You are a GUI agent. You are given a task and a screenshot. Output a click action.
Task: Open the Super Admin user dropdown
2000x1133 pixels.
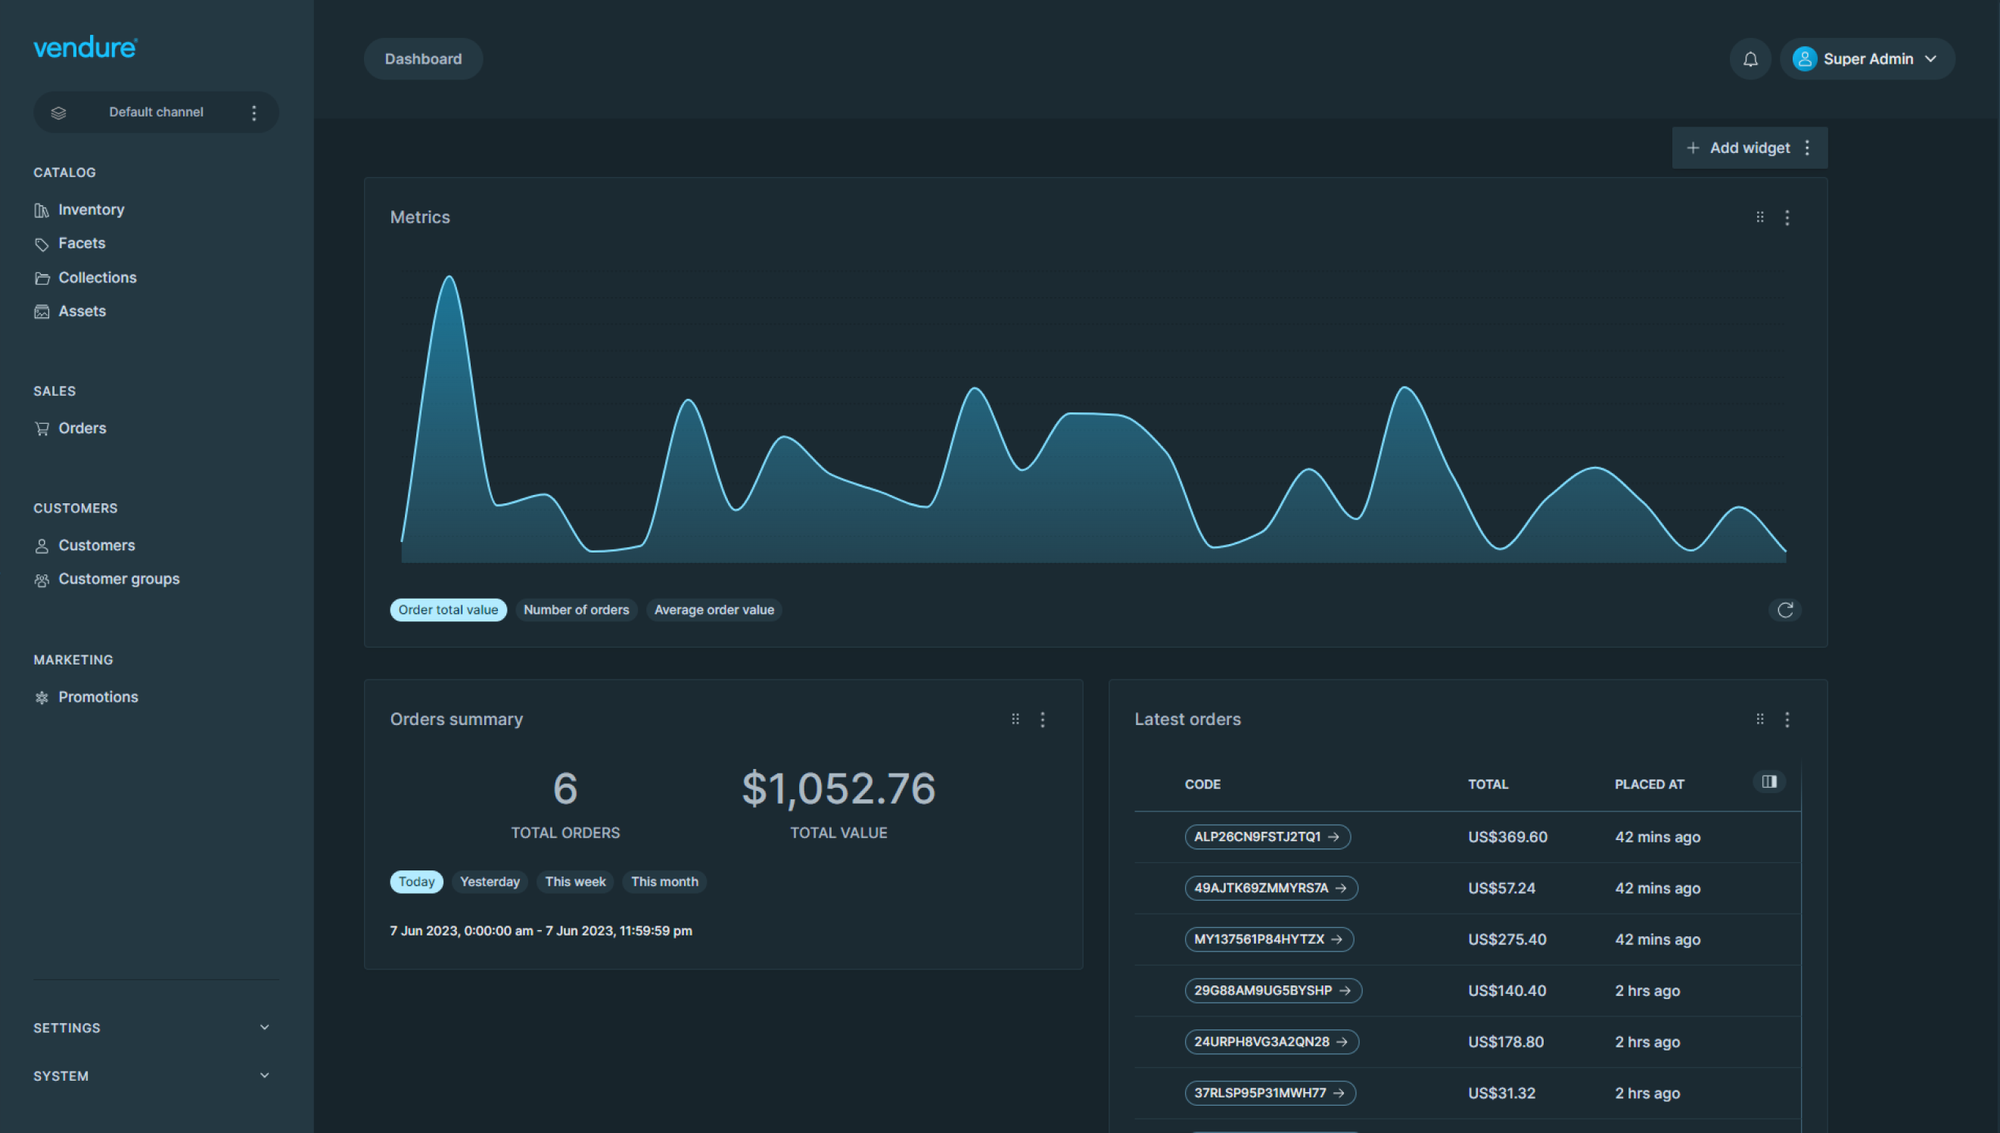(x=1867, y=59)
